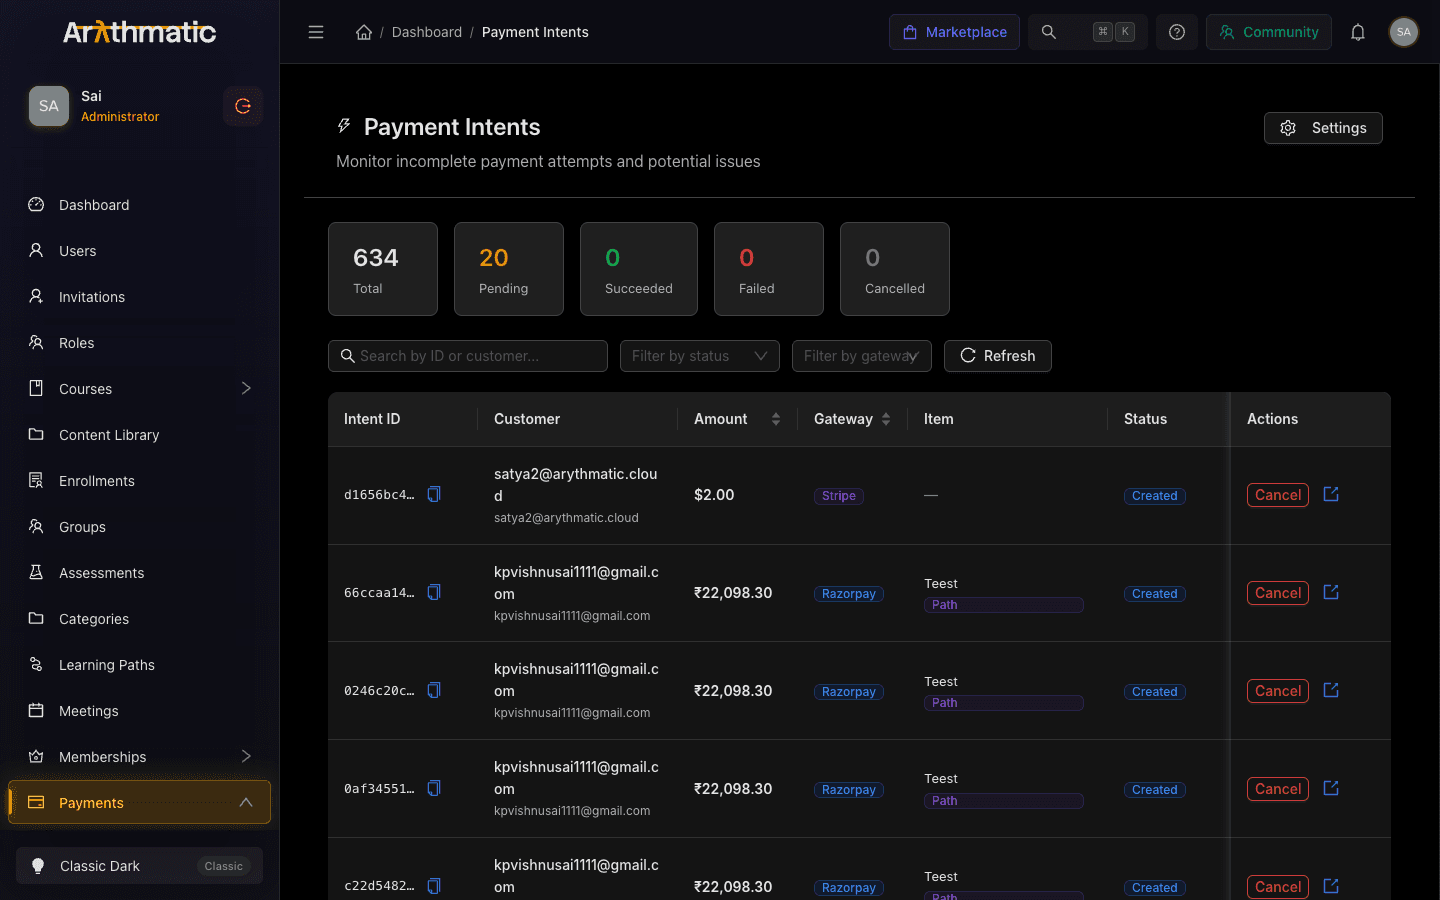Image resolution: width=1440 pixels, height=900 pixels.
Task: Click the Learning Paths icon in sidebar
Action: [x=36, y=664]
